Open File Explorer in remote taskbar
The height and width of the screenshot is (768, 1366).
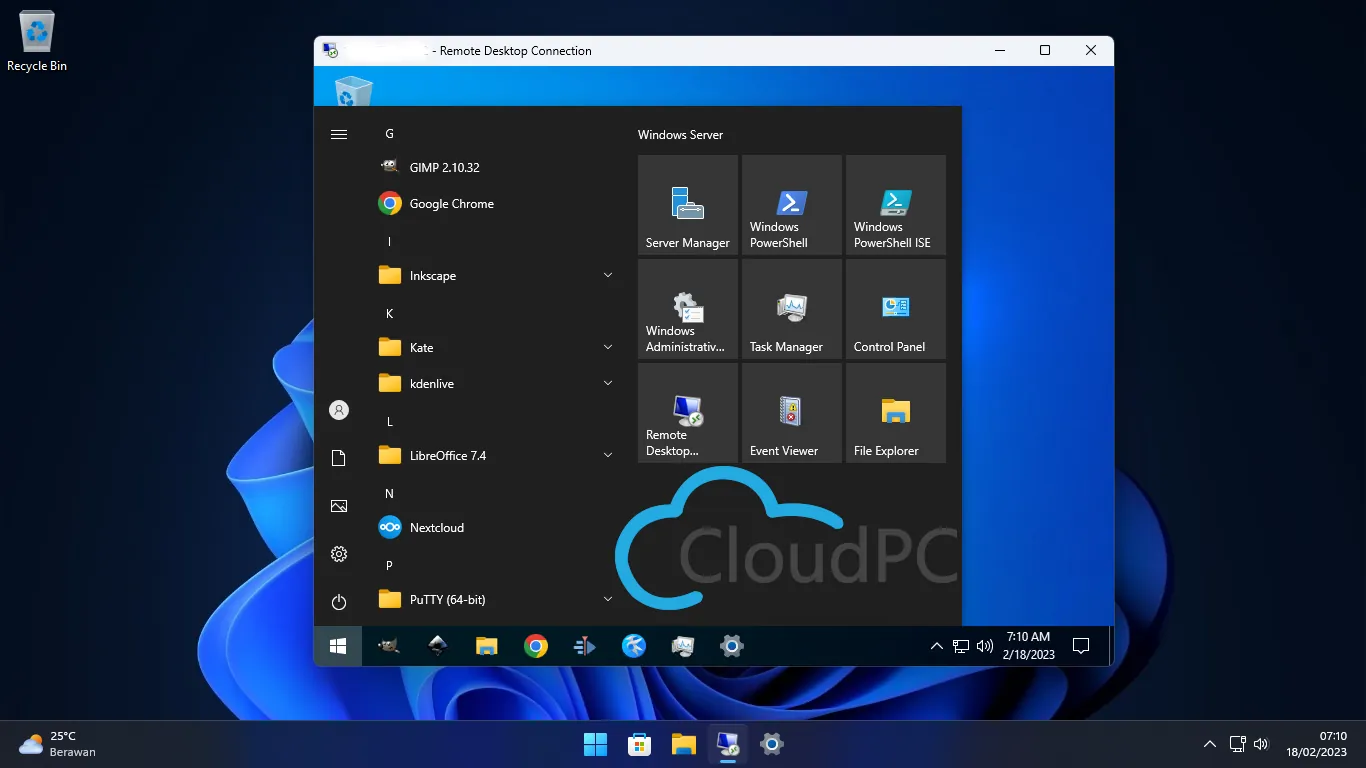(x=486, y=646)
